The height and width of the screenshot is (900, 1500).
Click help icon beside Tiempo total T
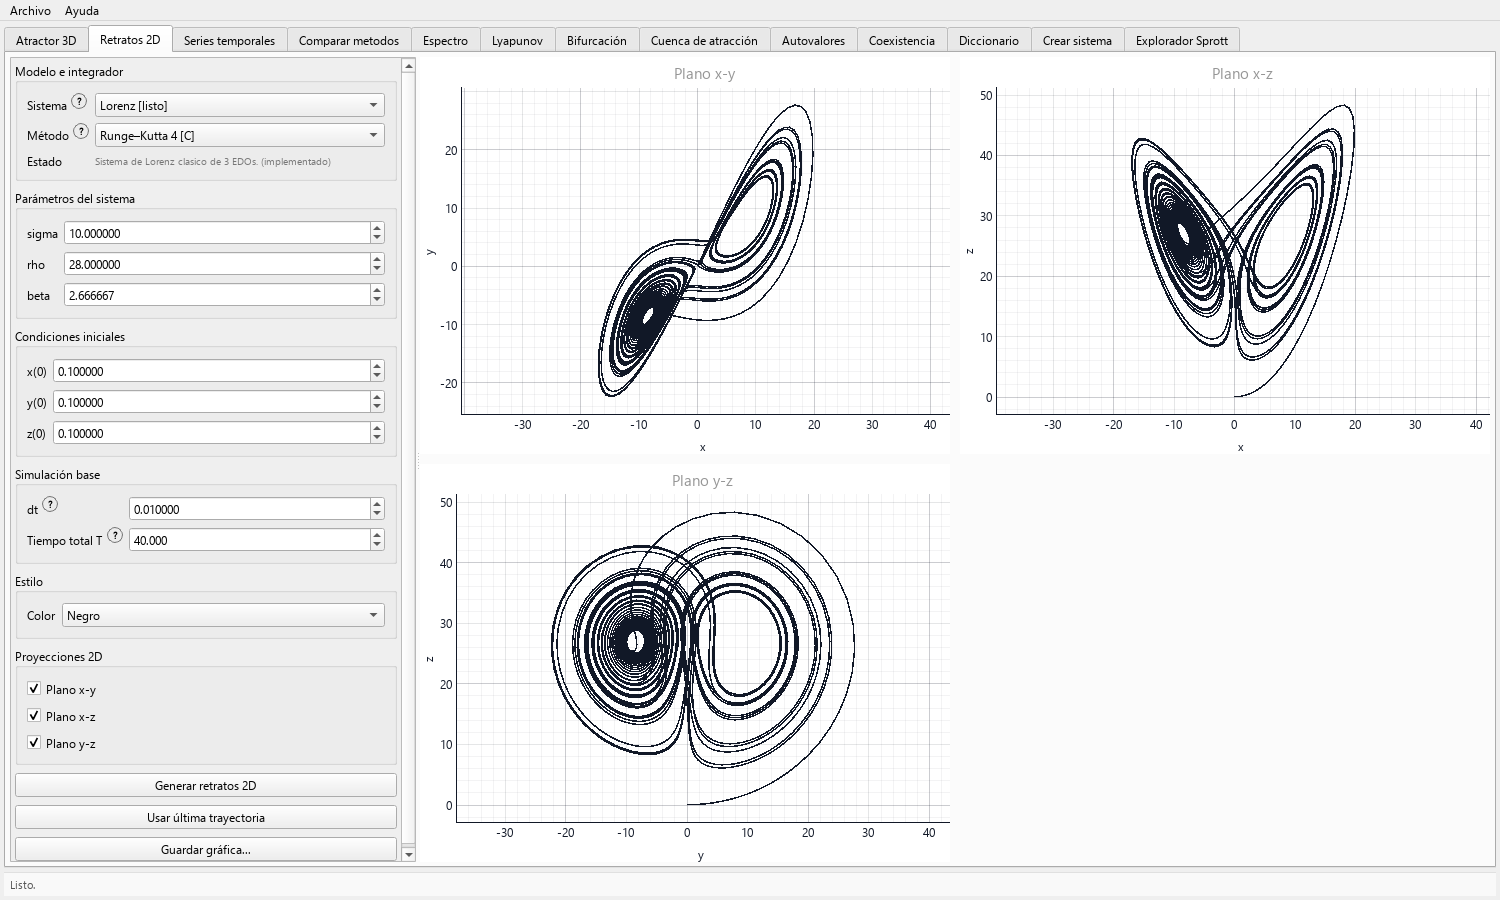115,536
